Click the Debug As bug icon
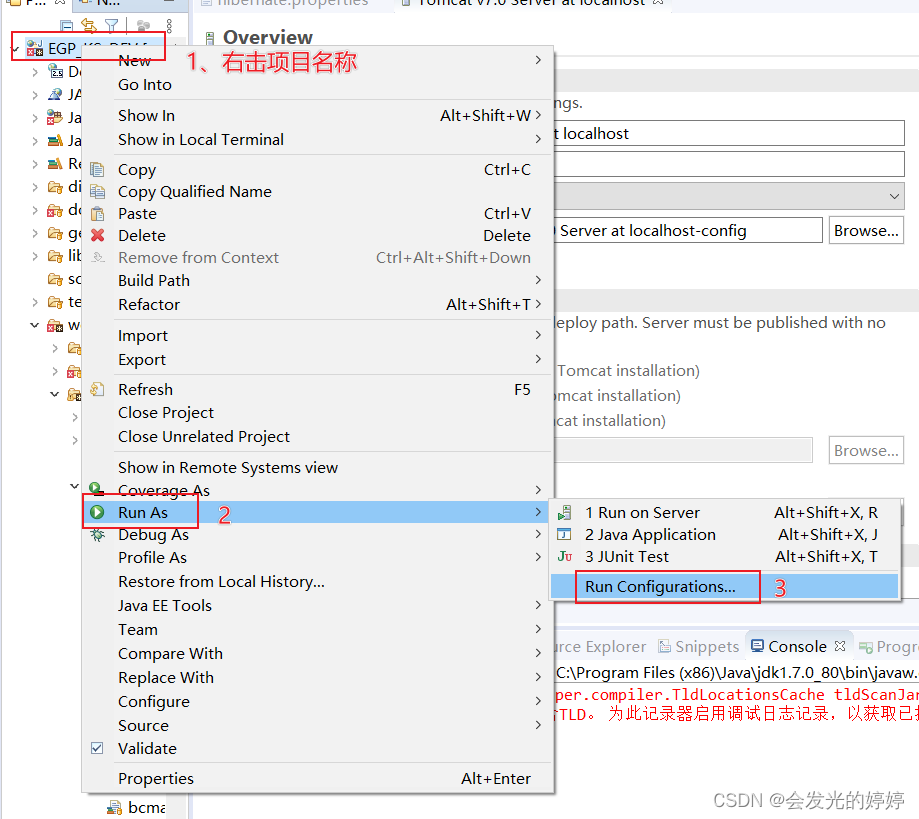The width and height of the screenshot is (919, 819). 97,534
